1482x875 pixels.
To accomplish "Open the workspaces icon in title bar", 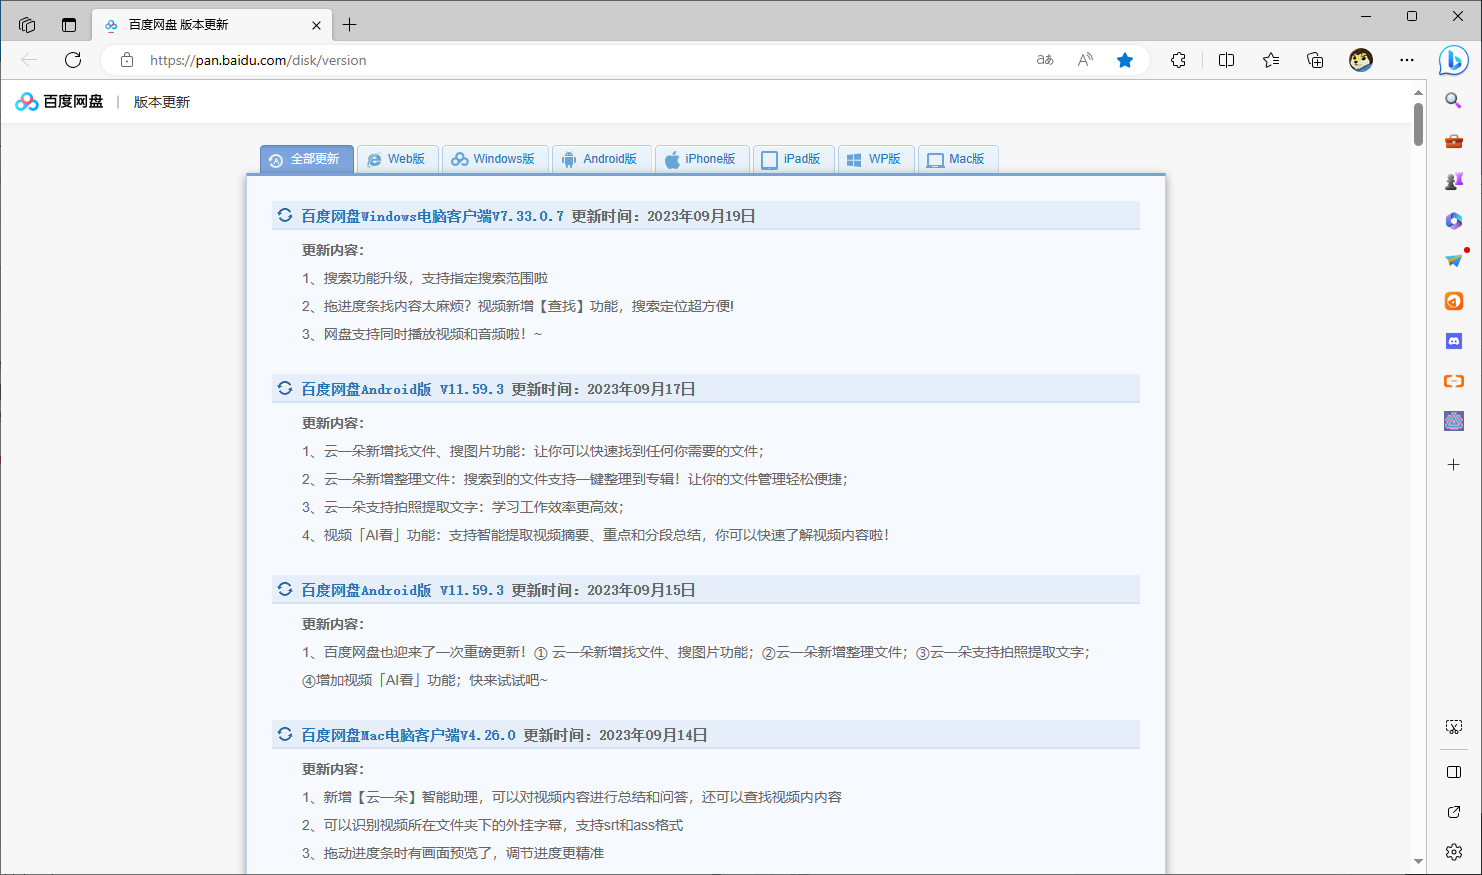I will [x=27, y=25].
